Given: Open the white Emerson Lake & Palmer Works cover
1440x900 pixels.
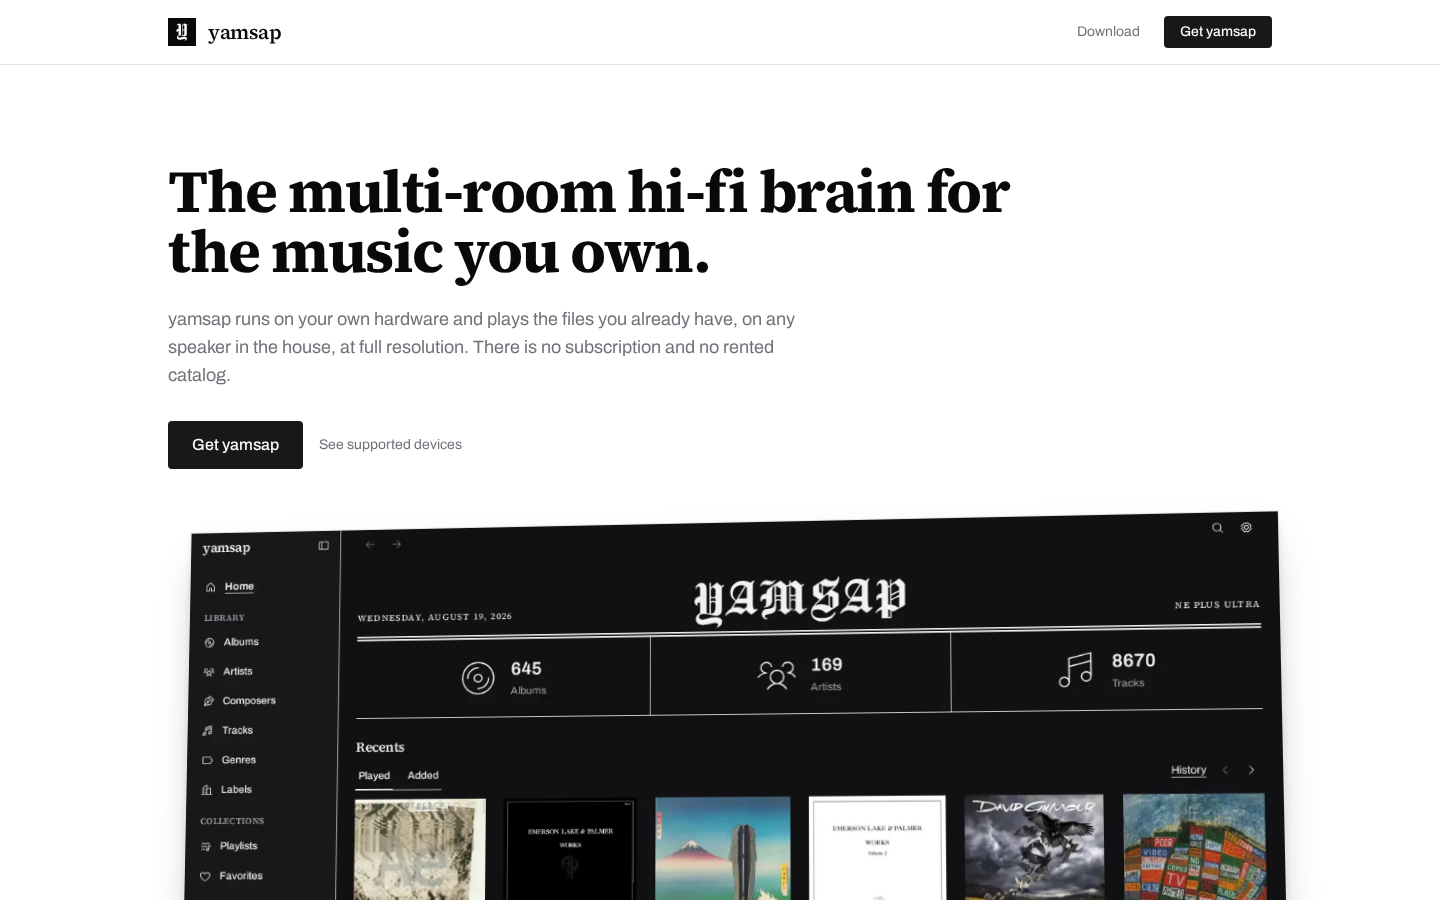Looking at the screenshot, I should 877,848.
